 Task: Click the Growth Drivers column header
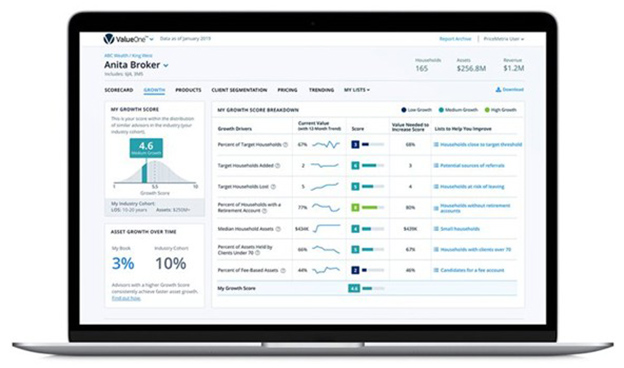pos(235,129)
